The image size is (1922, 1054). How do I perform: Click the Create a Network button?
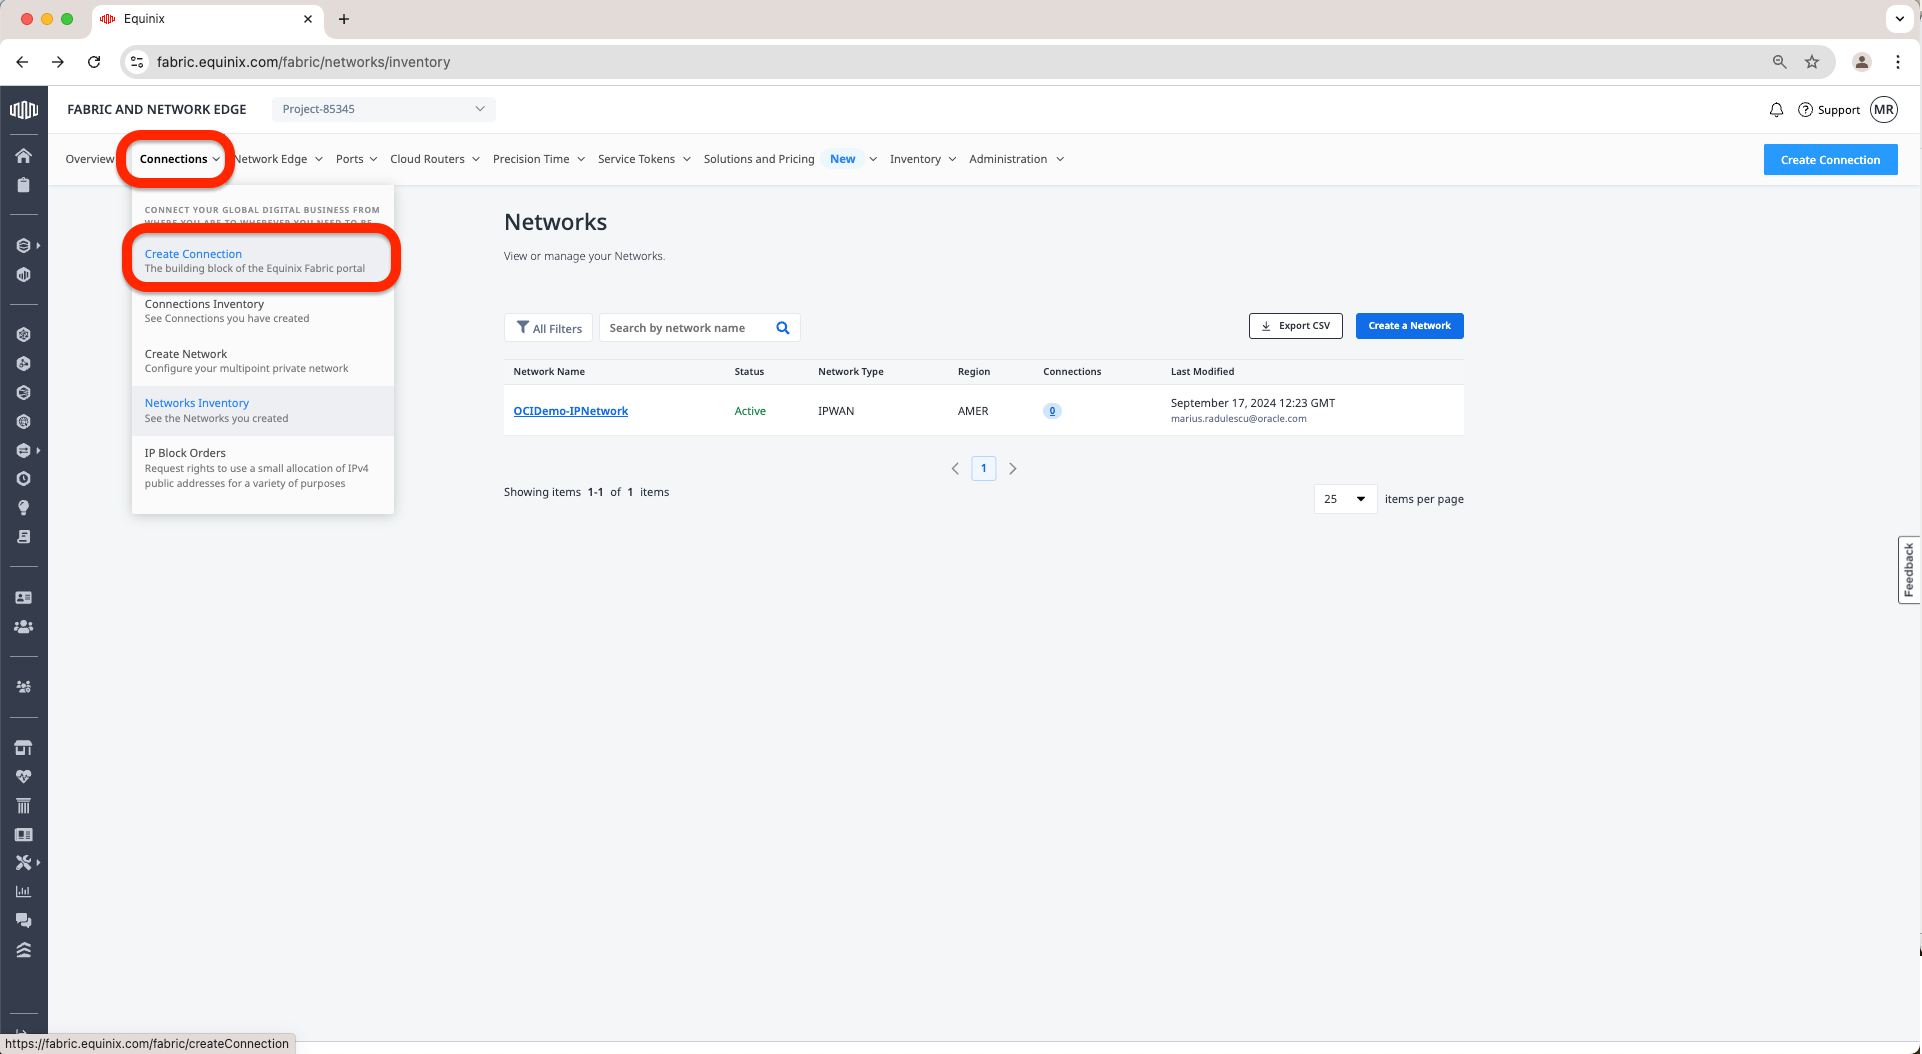pos(1409,326)
